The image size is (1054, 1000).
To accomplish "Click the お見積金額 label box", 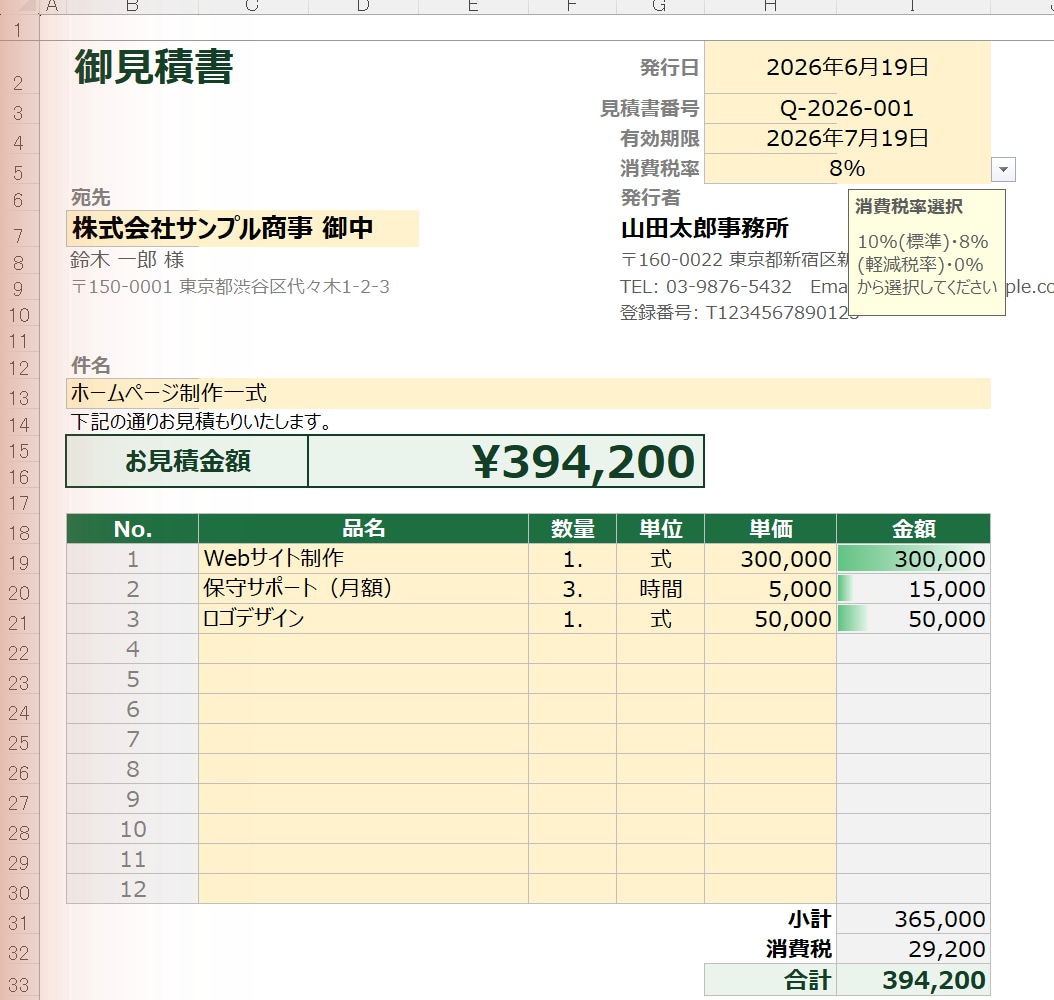I will 188,461.
